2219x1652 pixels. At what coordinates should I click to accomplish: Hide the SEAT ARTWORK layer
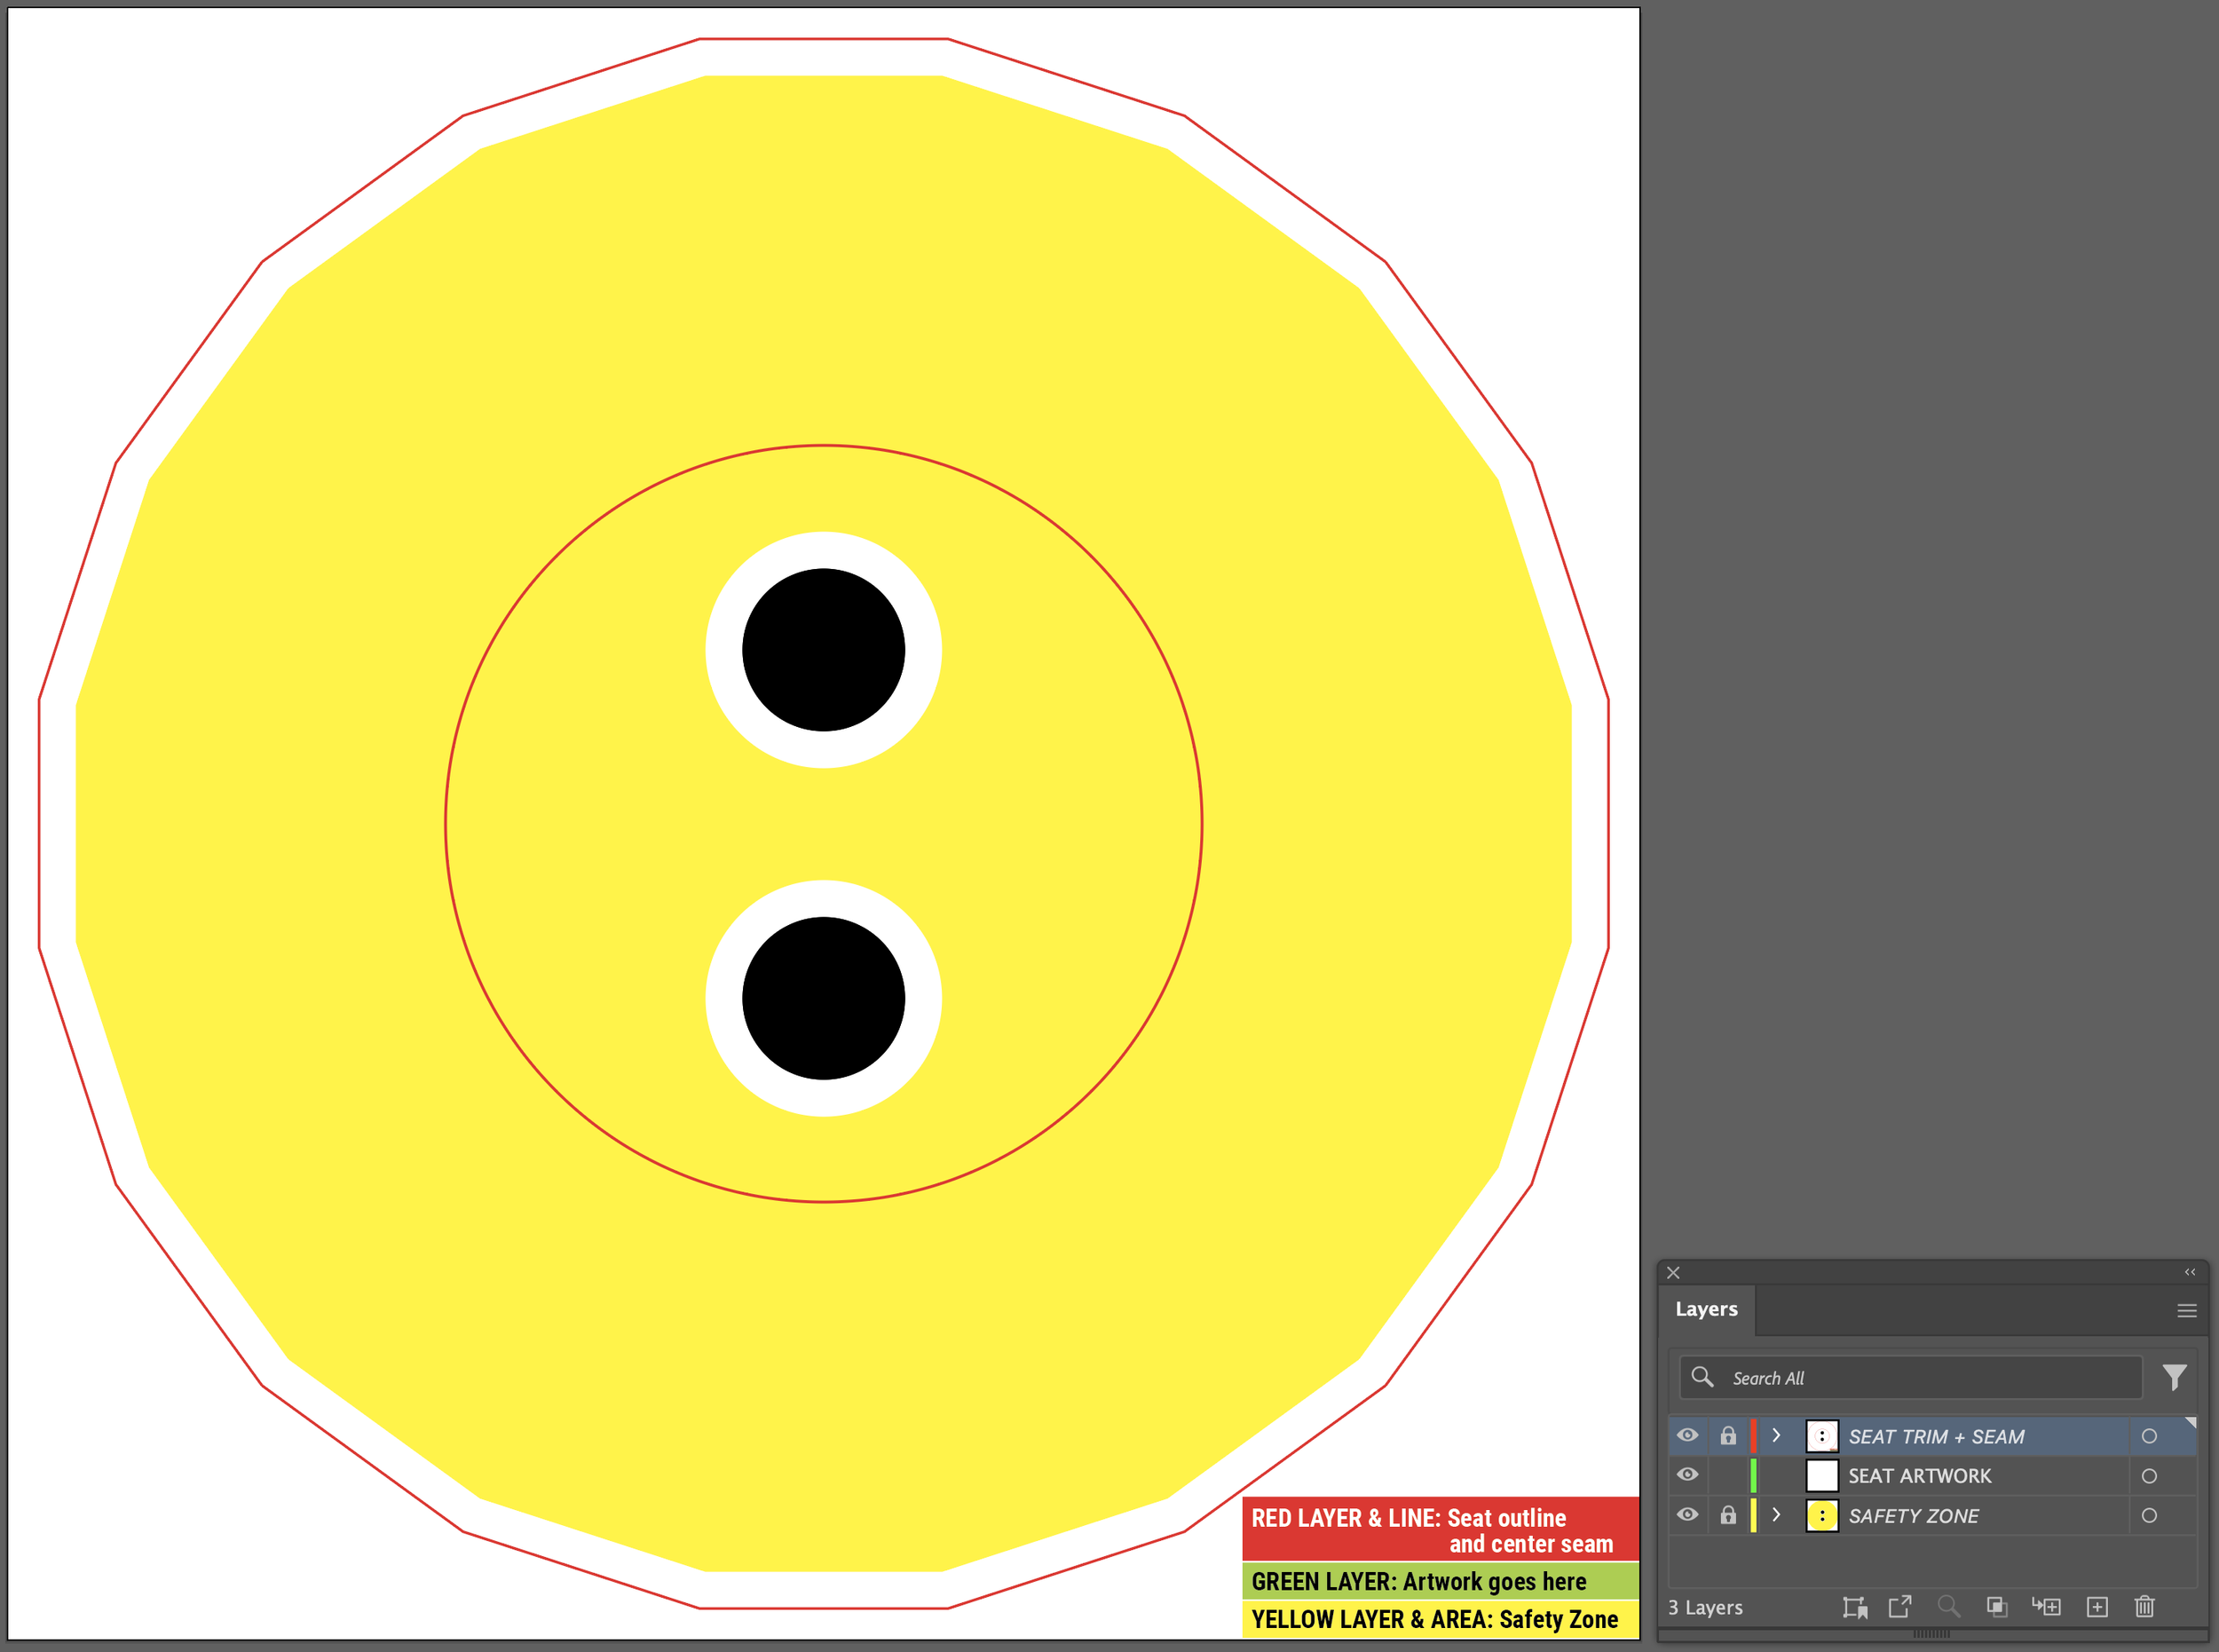pyautogui.click(x=1687, y=1475)
